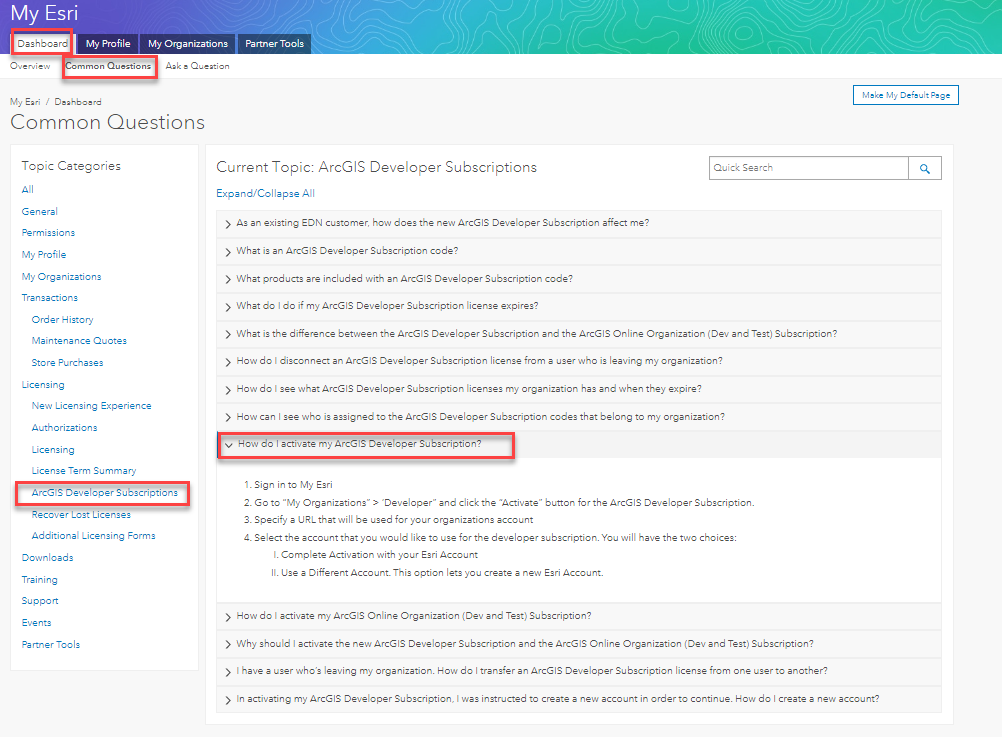Viewport: 1002px width, 737px height.
Task: Click 'Sign in to My Esri' step text
Action: (293, 485)
